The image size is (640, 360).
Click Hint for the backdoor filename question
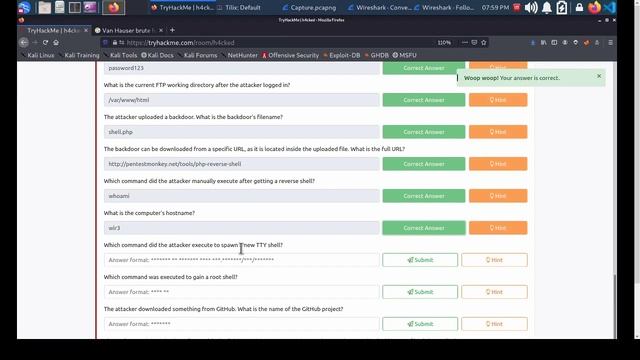coord(498,132)
